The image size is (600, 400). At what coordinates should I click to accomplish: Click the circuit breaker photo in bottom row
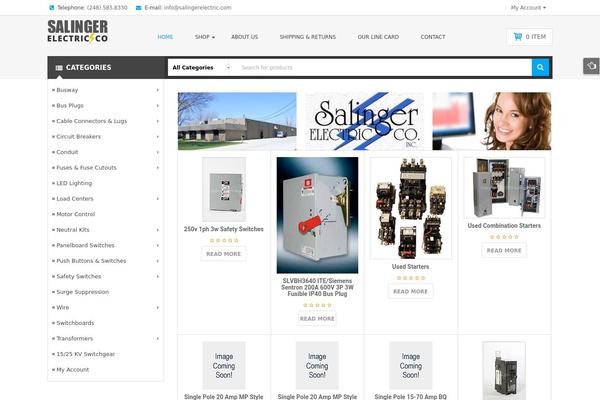[504, 371]
